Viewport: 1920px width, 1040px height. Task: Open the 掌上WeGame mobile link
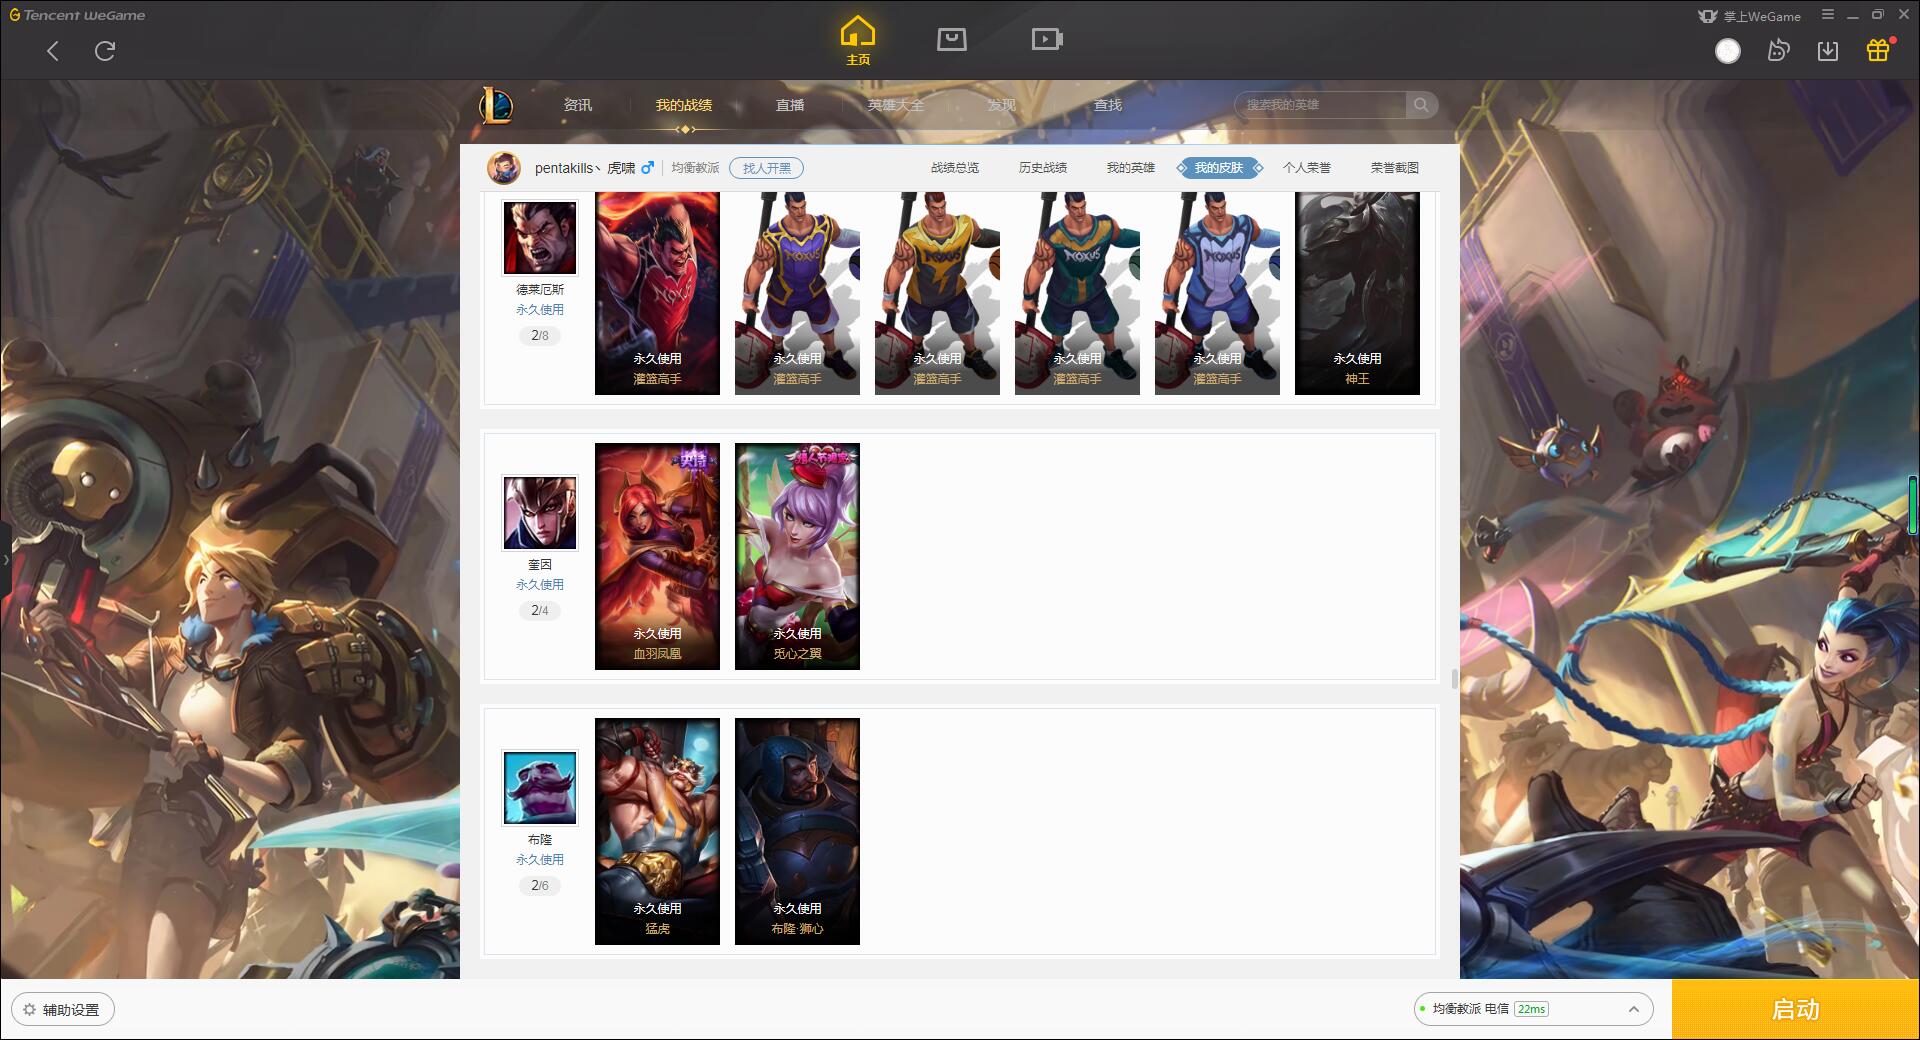pyautogui.click(x=1749, y=16)
